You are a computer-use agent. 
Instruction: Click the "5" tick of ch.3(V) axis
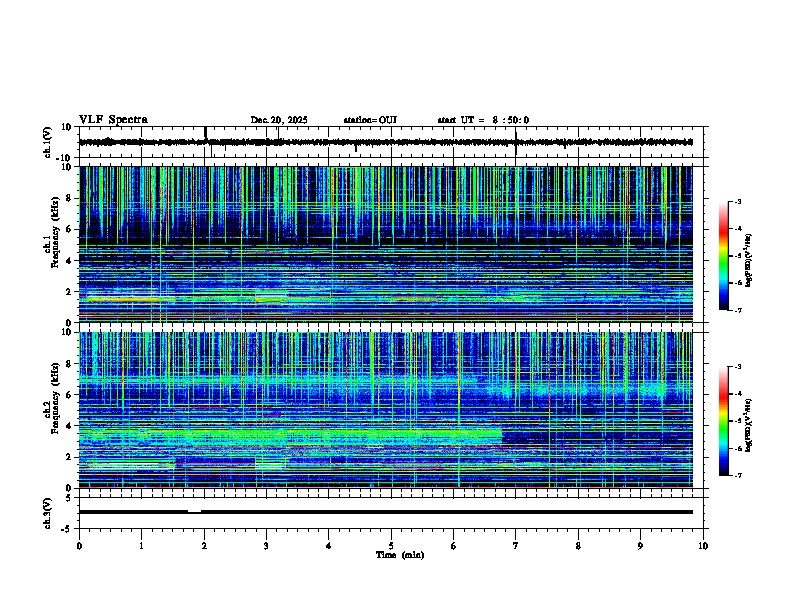point(70,498)
